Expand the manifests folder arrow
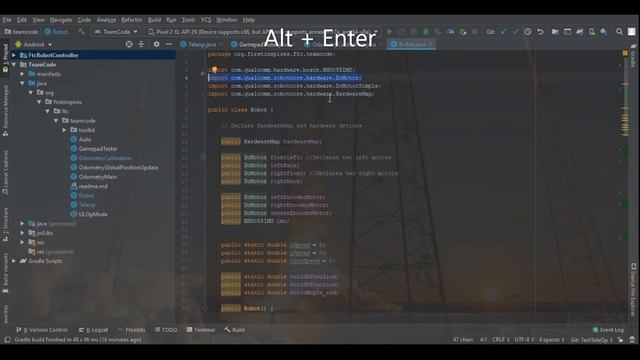This screenshot has height=360, width=640. (x=22, y=74)
